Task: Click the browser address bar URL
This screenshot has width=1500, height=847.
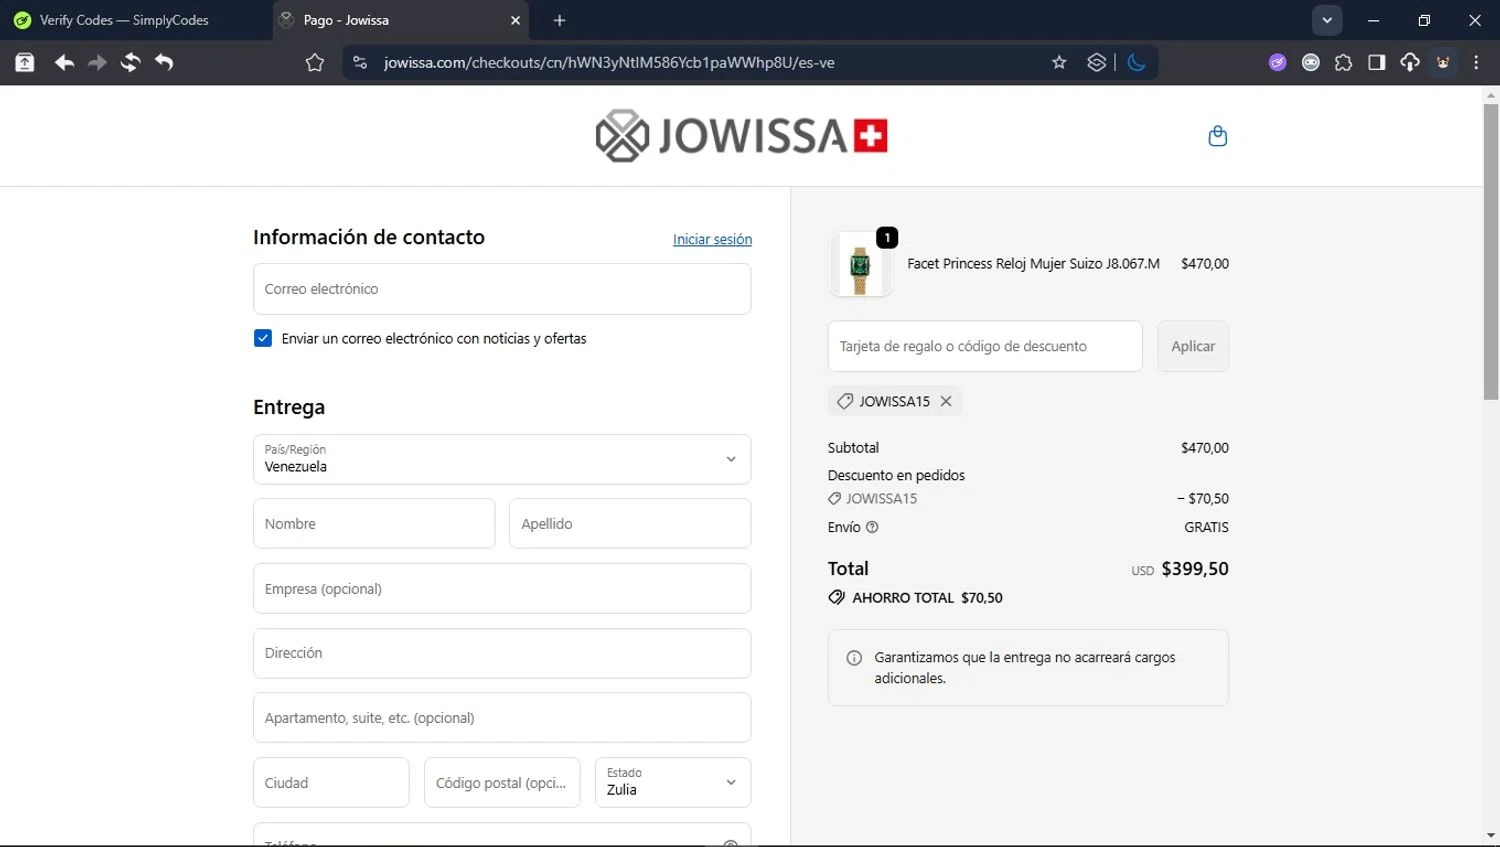Action: click(609, 62)
